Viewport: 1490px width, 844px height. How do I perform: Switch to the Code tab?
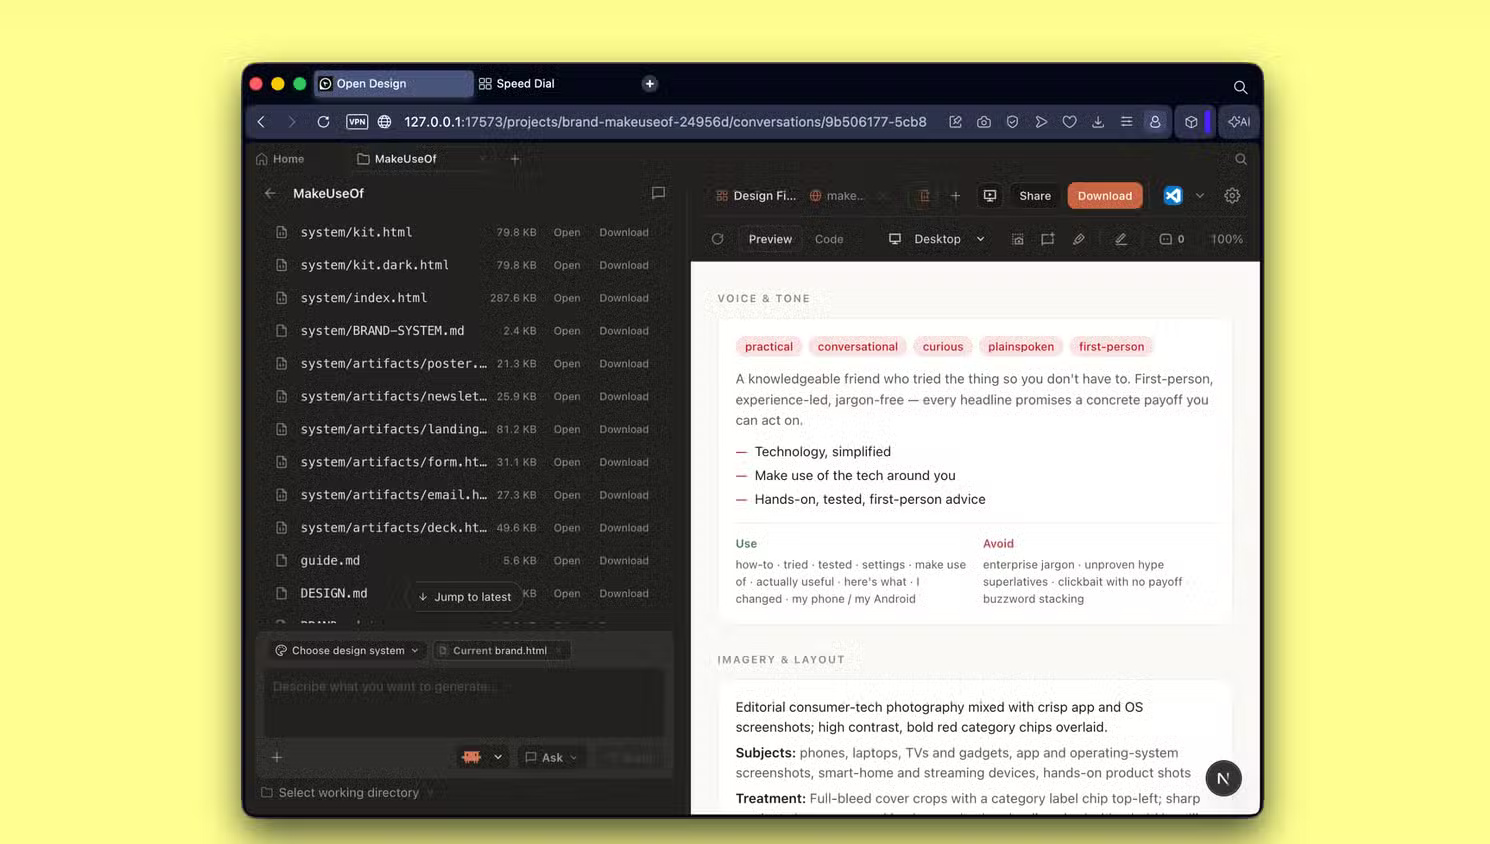pos(829,239)
